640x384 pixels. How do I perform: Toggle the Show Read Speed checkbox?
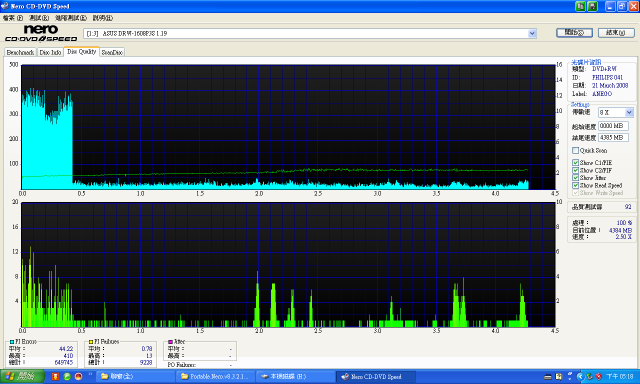pyautogui.click(x=576, y=185)
